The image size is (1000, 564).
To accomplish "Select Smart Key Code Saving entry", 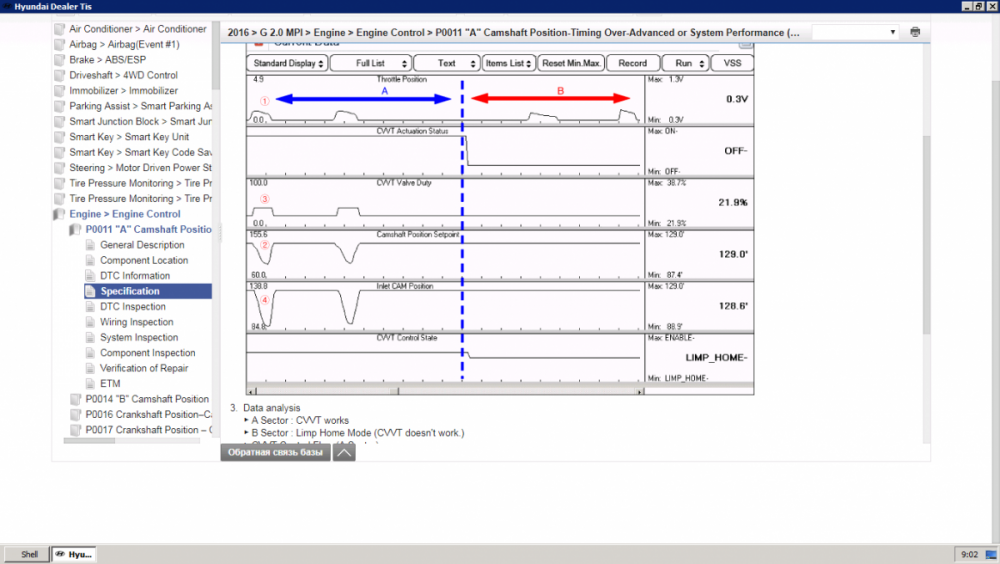I will tap(140, 152).
